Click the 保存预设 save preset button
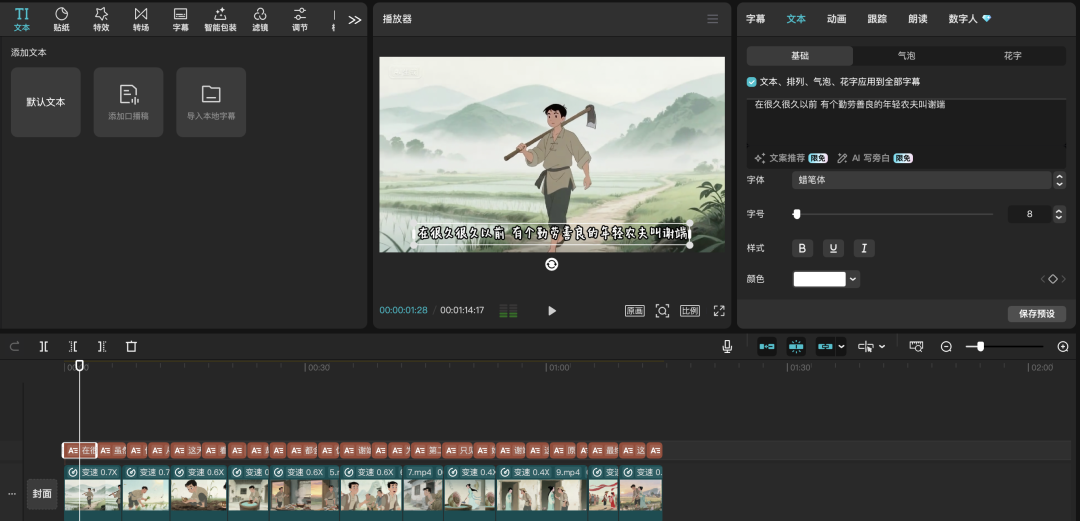This screenshot has height=521, width=1080. [x=1036, y=314]
